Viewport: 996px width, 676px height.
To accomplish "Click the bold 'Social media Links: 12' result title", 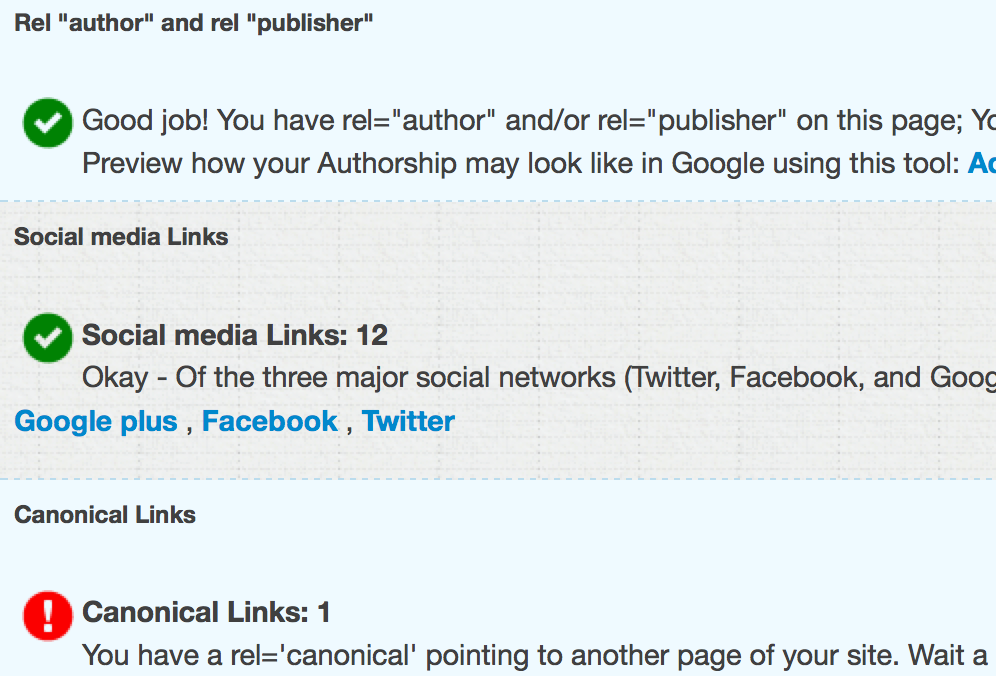I will pos(235,335).
